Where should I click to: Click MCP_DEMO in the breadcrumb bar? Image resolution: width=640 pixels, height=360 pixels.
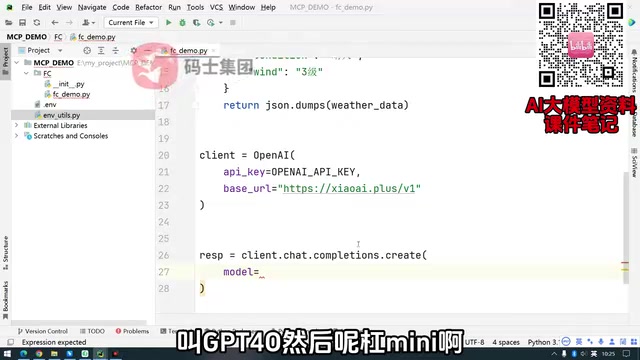click(27, 37)
